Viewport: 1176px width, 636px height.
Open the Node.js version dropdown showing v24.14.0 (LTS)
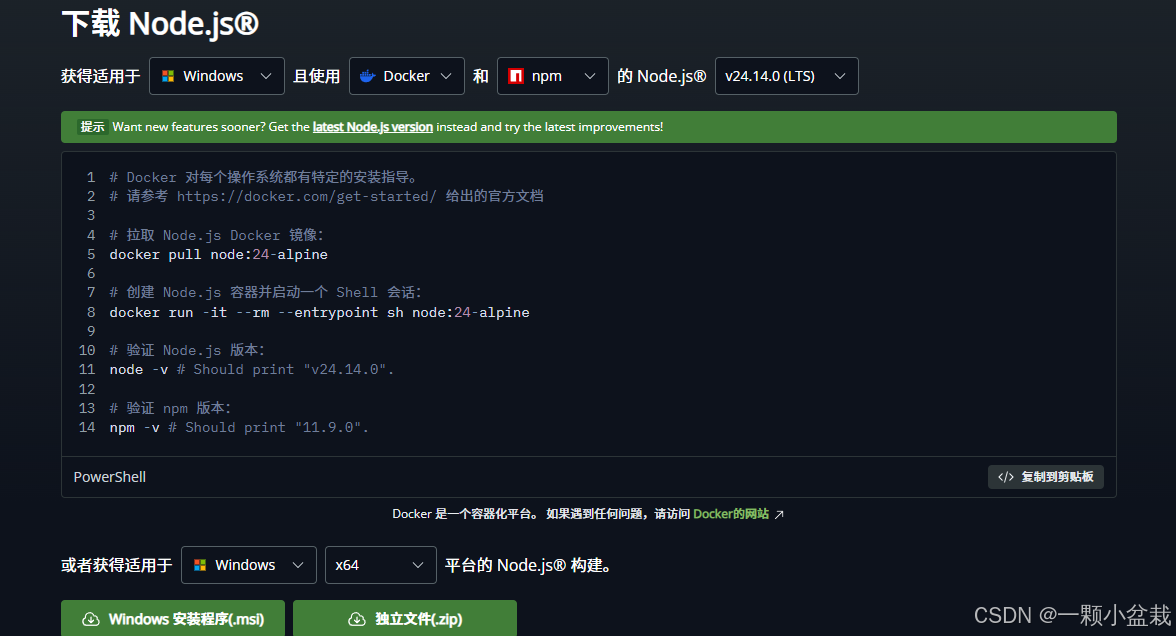pyautogui.click(x=787, y=75)
